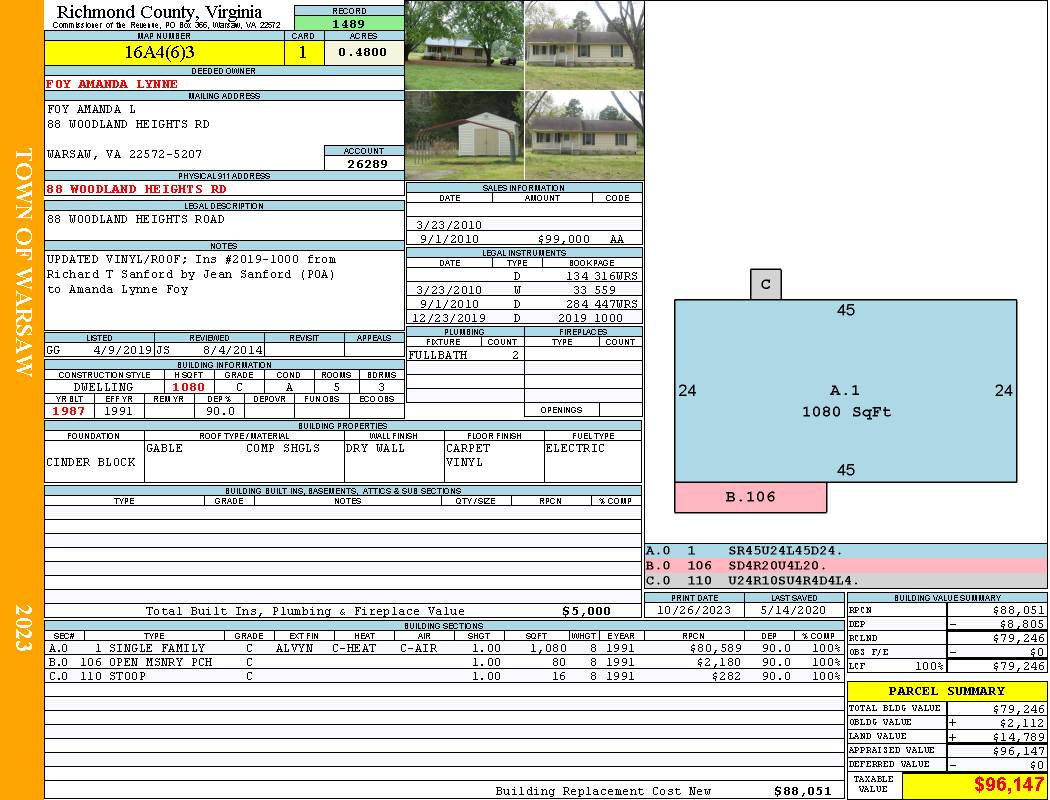Click the PARCEL SUMMARY header
The image size is (1050, 800).
[946, 691]
